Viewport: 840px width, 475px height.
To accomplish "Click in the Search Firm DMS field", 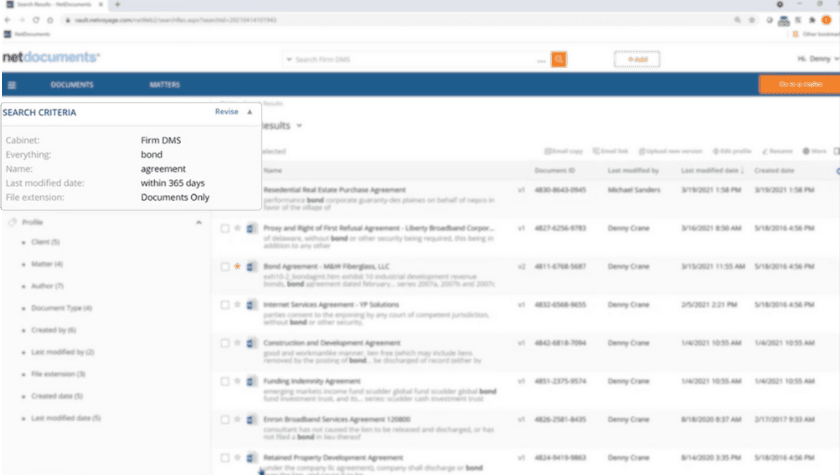I will (412, 59).
